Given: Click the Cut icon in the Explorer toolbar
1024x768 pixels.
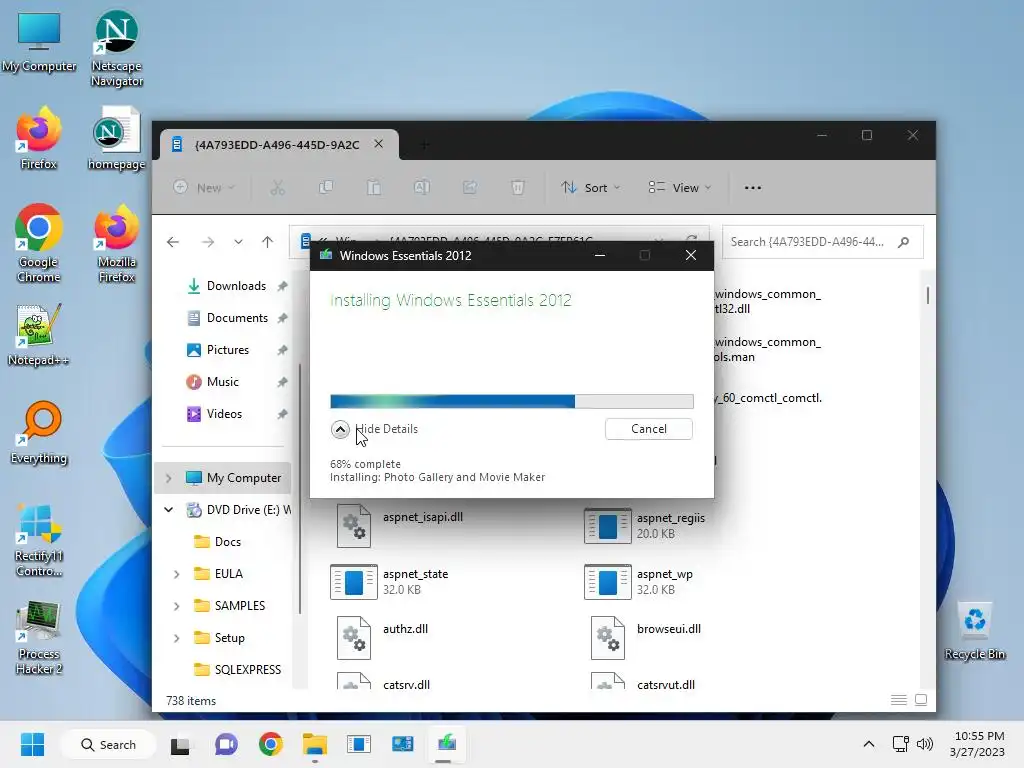Looking at the screenshot, I should 278,188.
